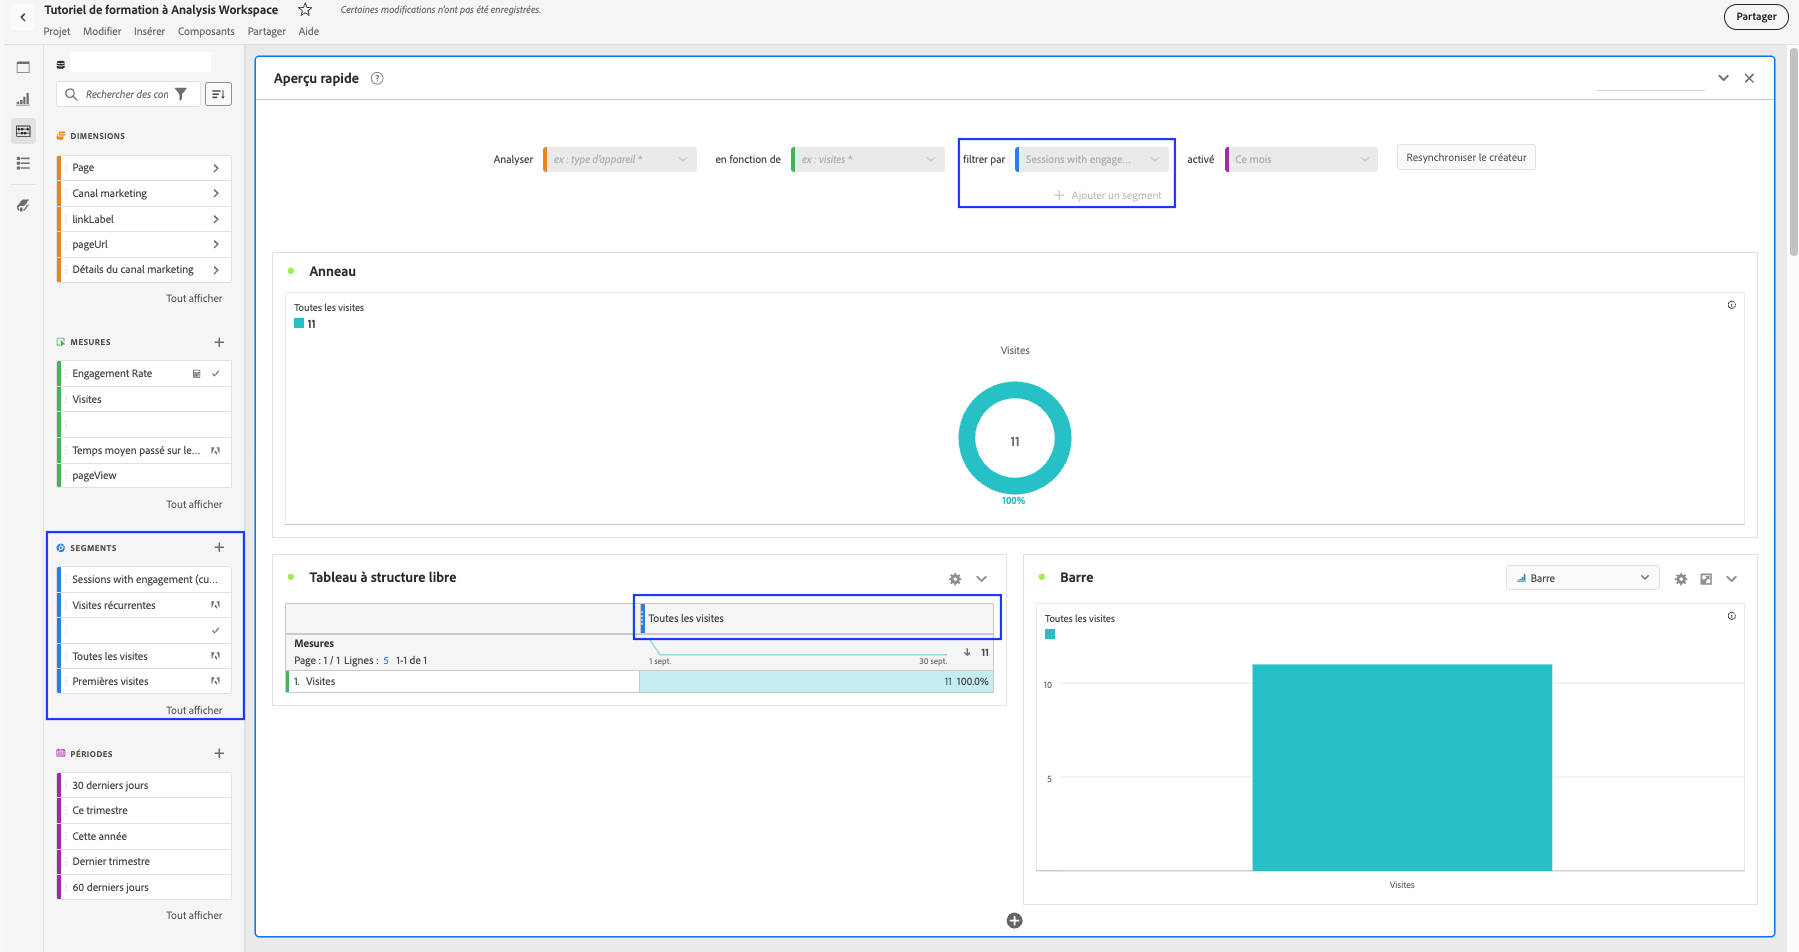Open help icon next to Aperçu rapide
The width and height of the screenshot is (1799, 952).
377,79
